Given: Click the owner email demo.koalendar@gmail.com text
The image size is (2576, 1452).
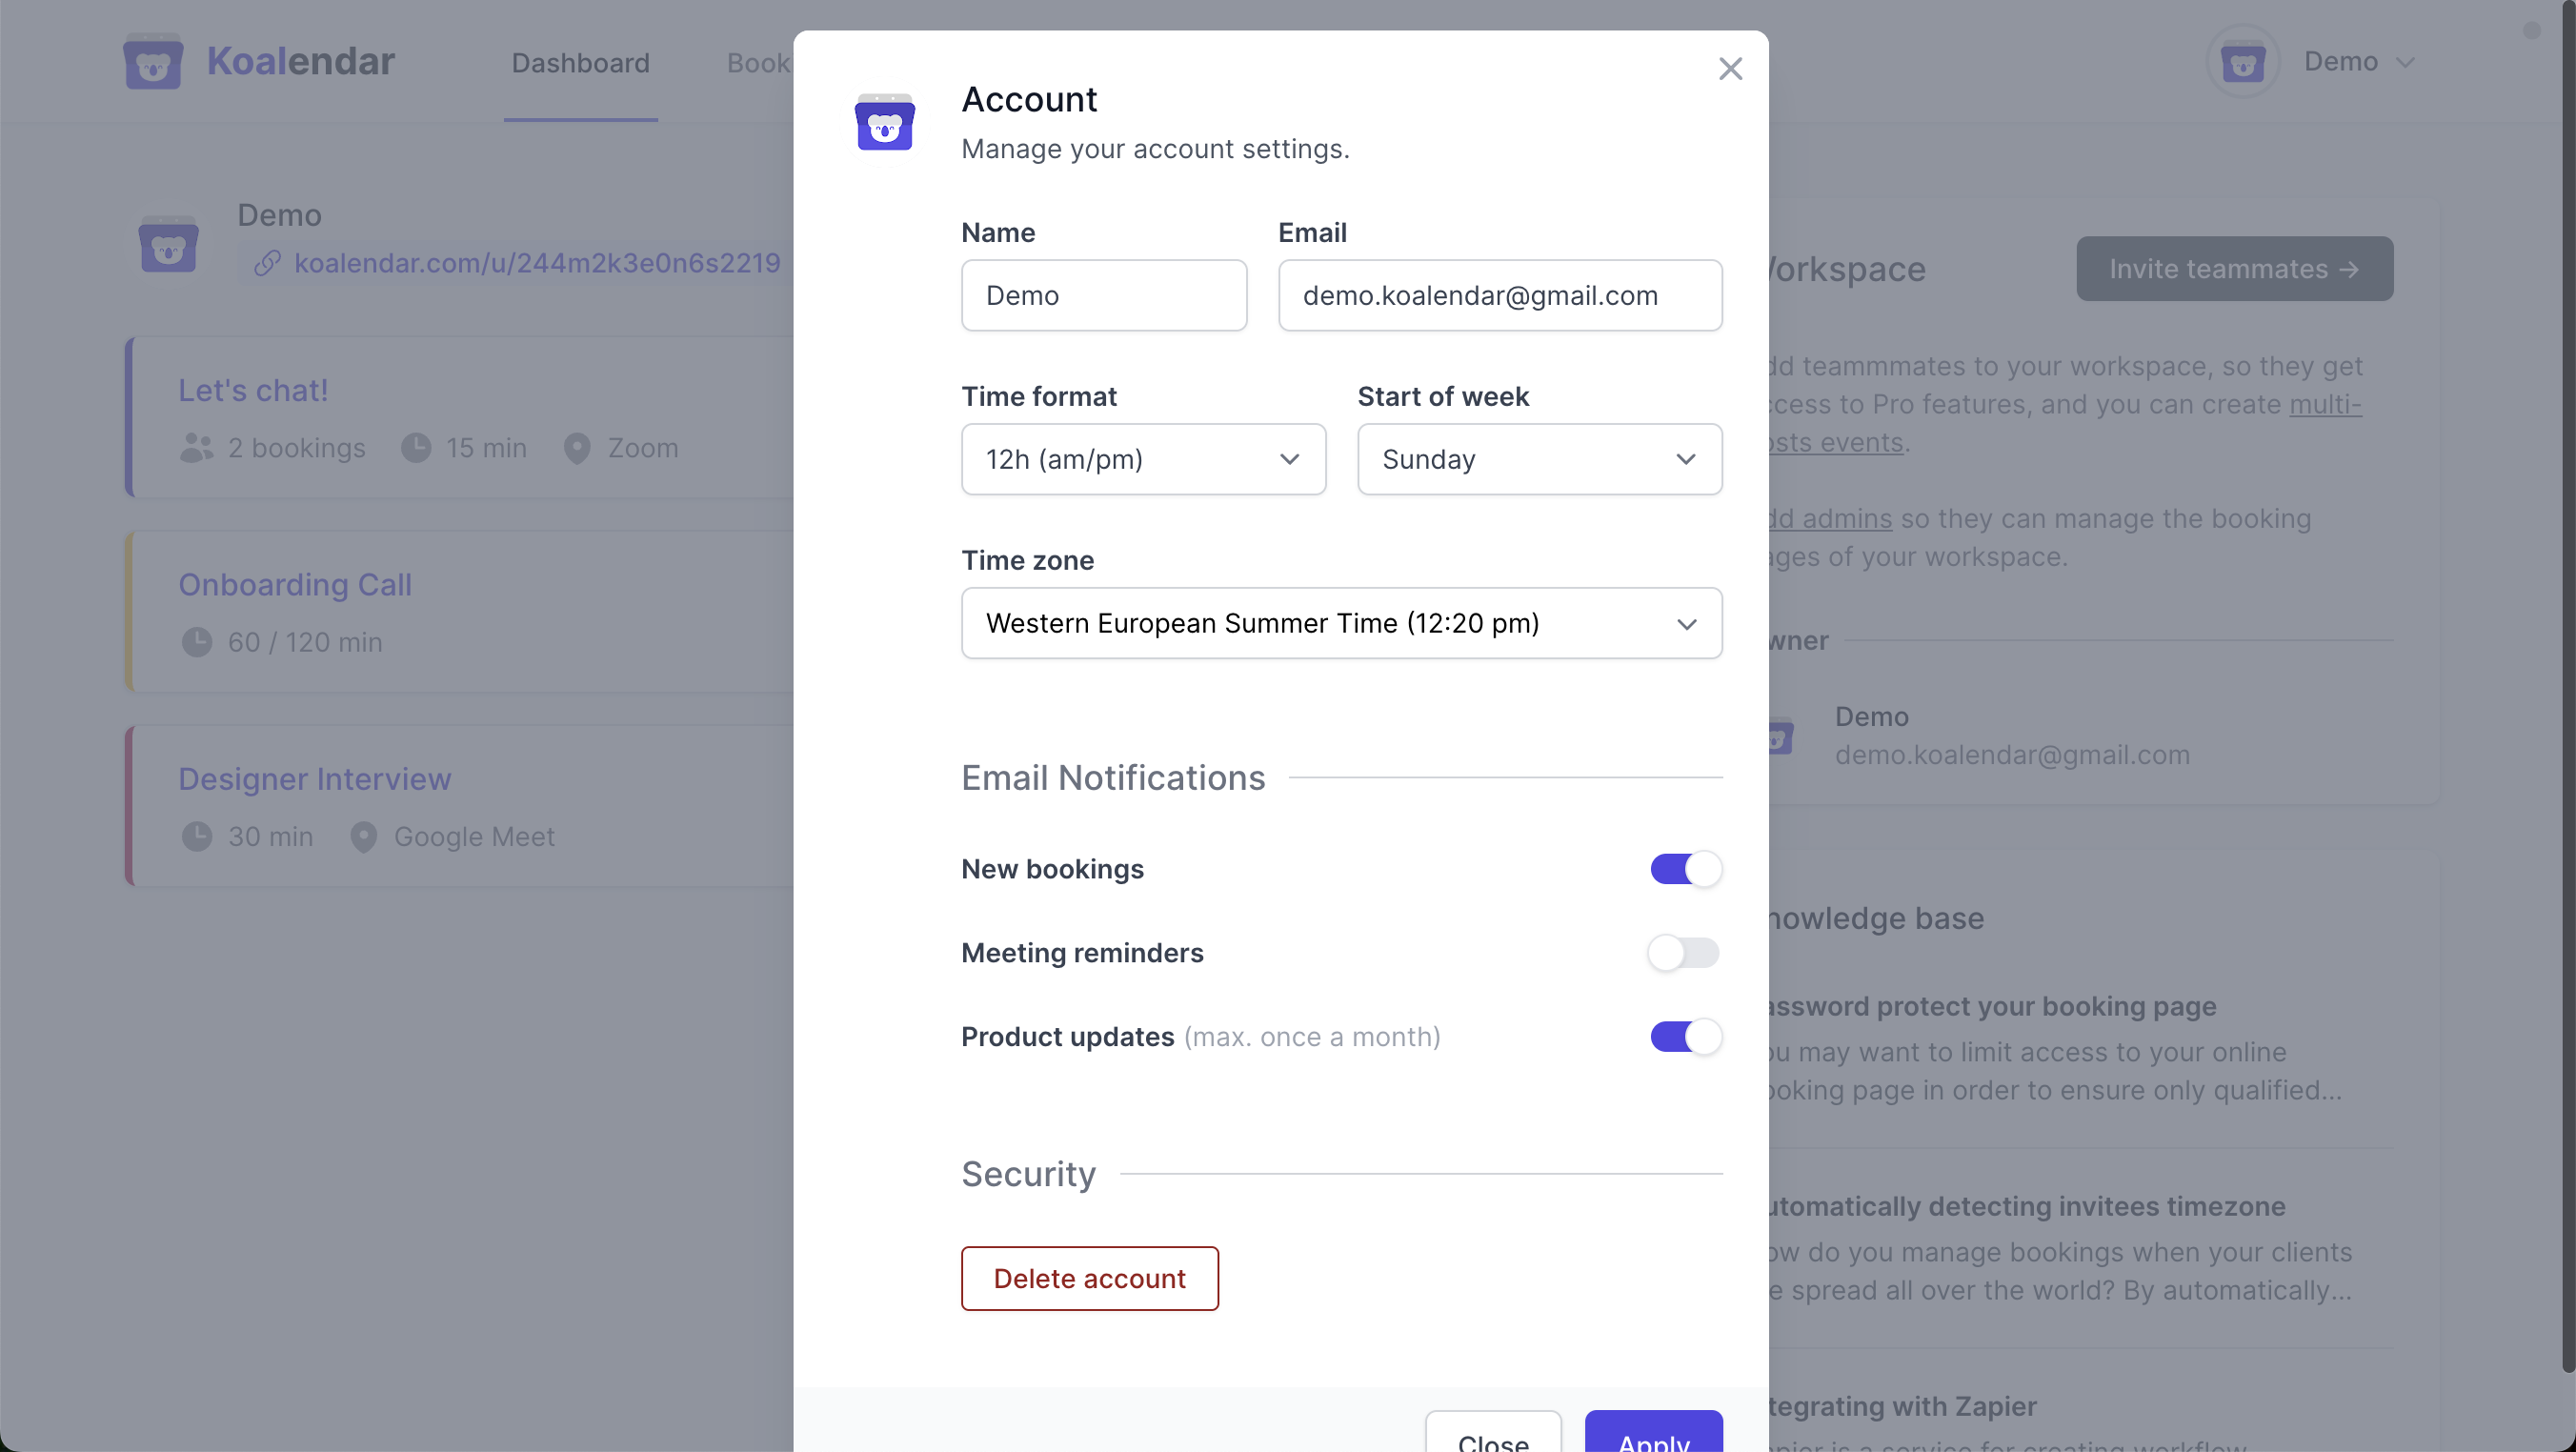Looking at the screenshot, I should coord(2012,755).
